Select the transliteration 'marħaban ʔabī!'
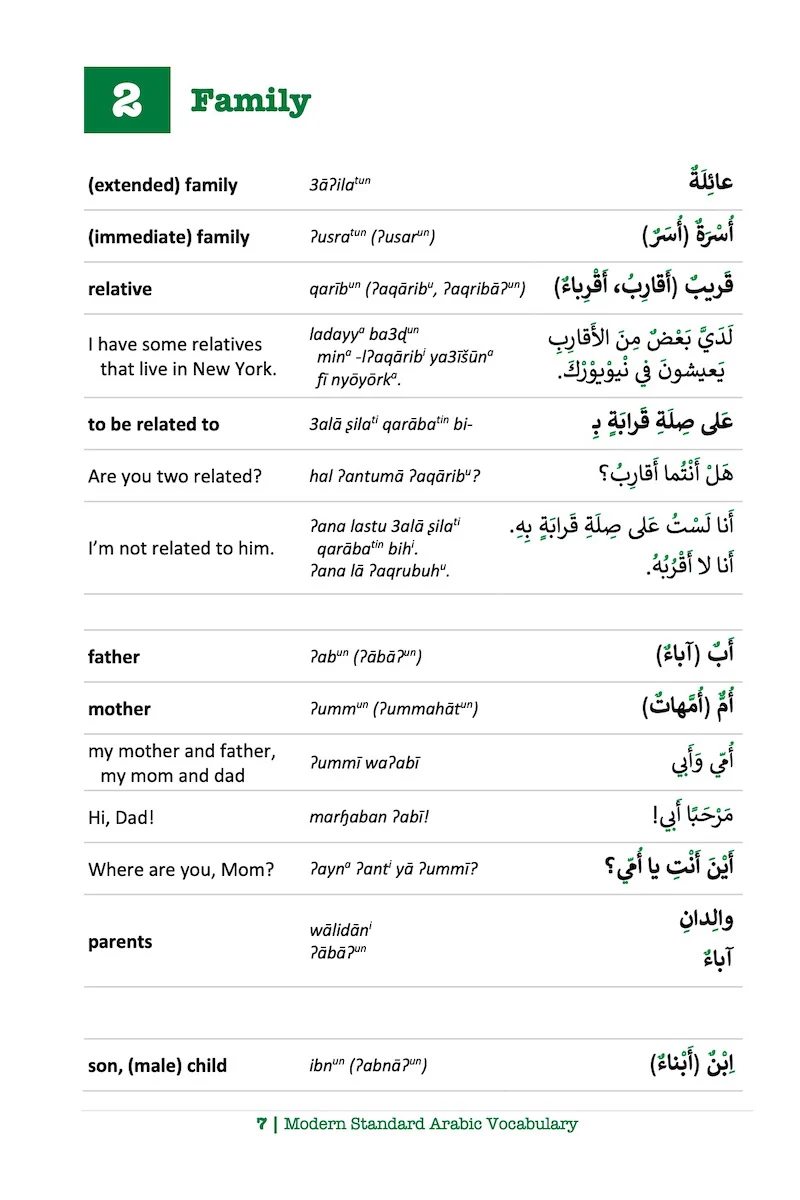The image size is (800, 1200). click(x=369, y=817)
